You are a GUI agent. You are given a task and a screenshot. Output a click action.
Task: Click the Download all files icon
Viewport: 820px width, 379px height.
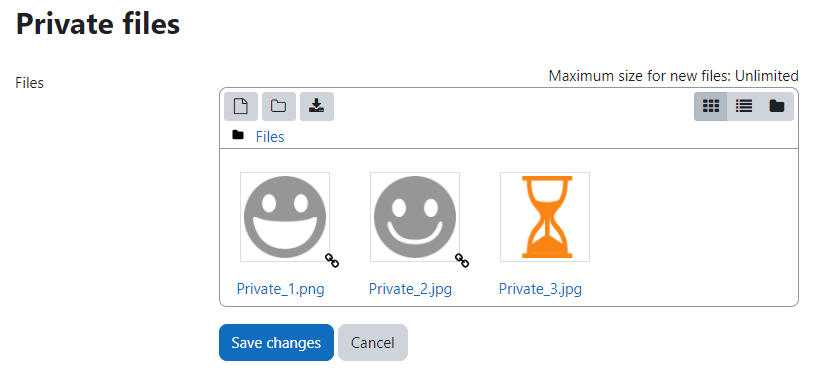[317, 106]
